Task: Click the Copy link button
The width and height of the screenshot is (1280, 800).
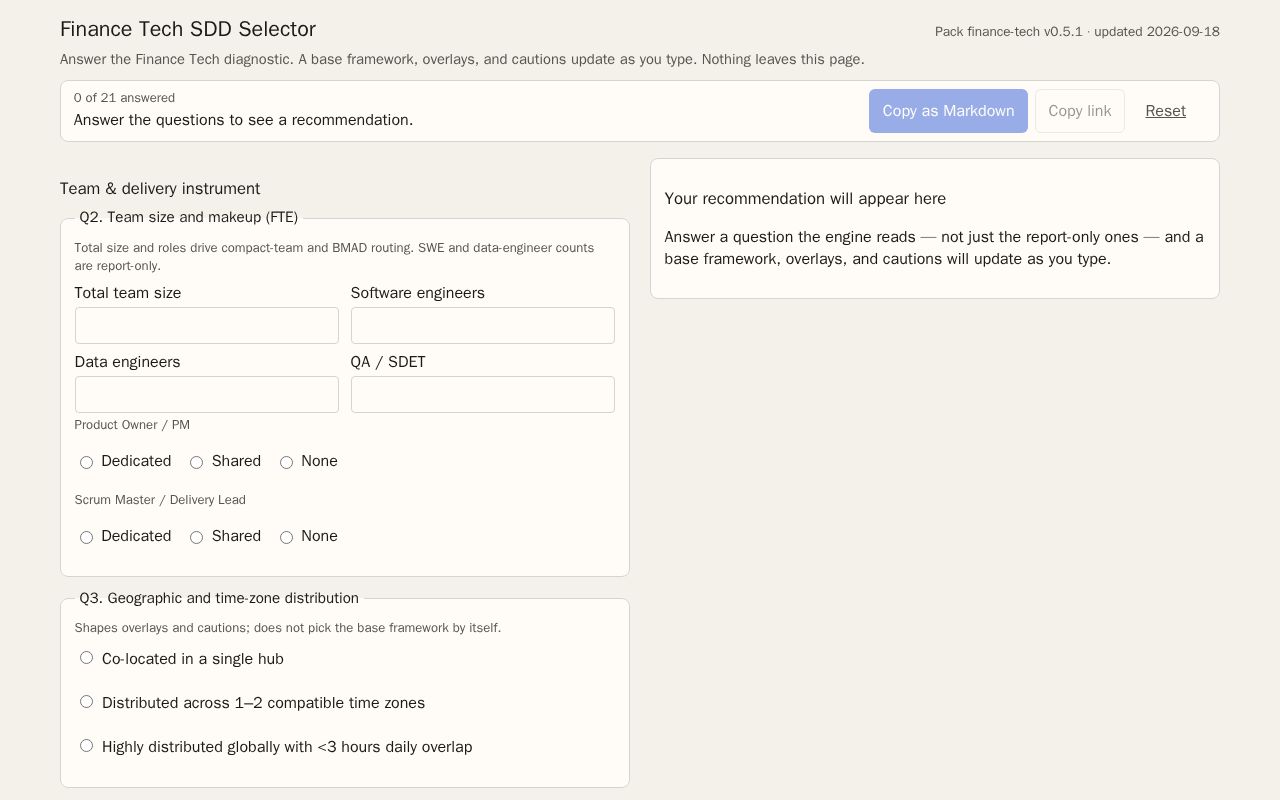Action: tap(1080, 111)
